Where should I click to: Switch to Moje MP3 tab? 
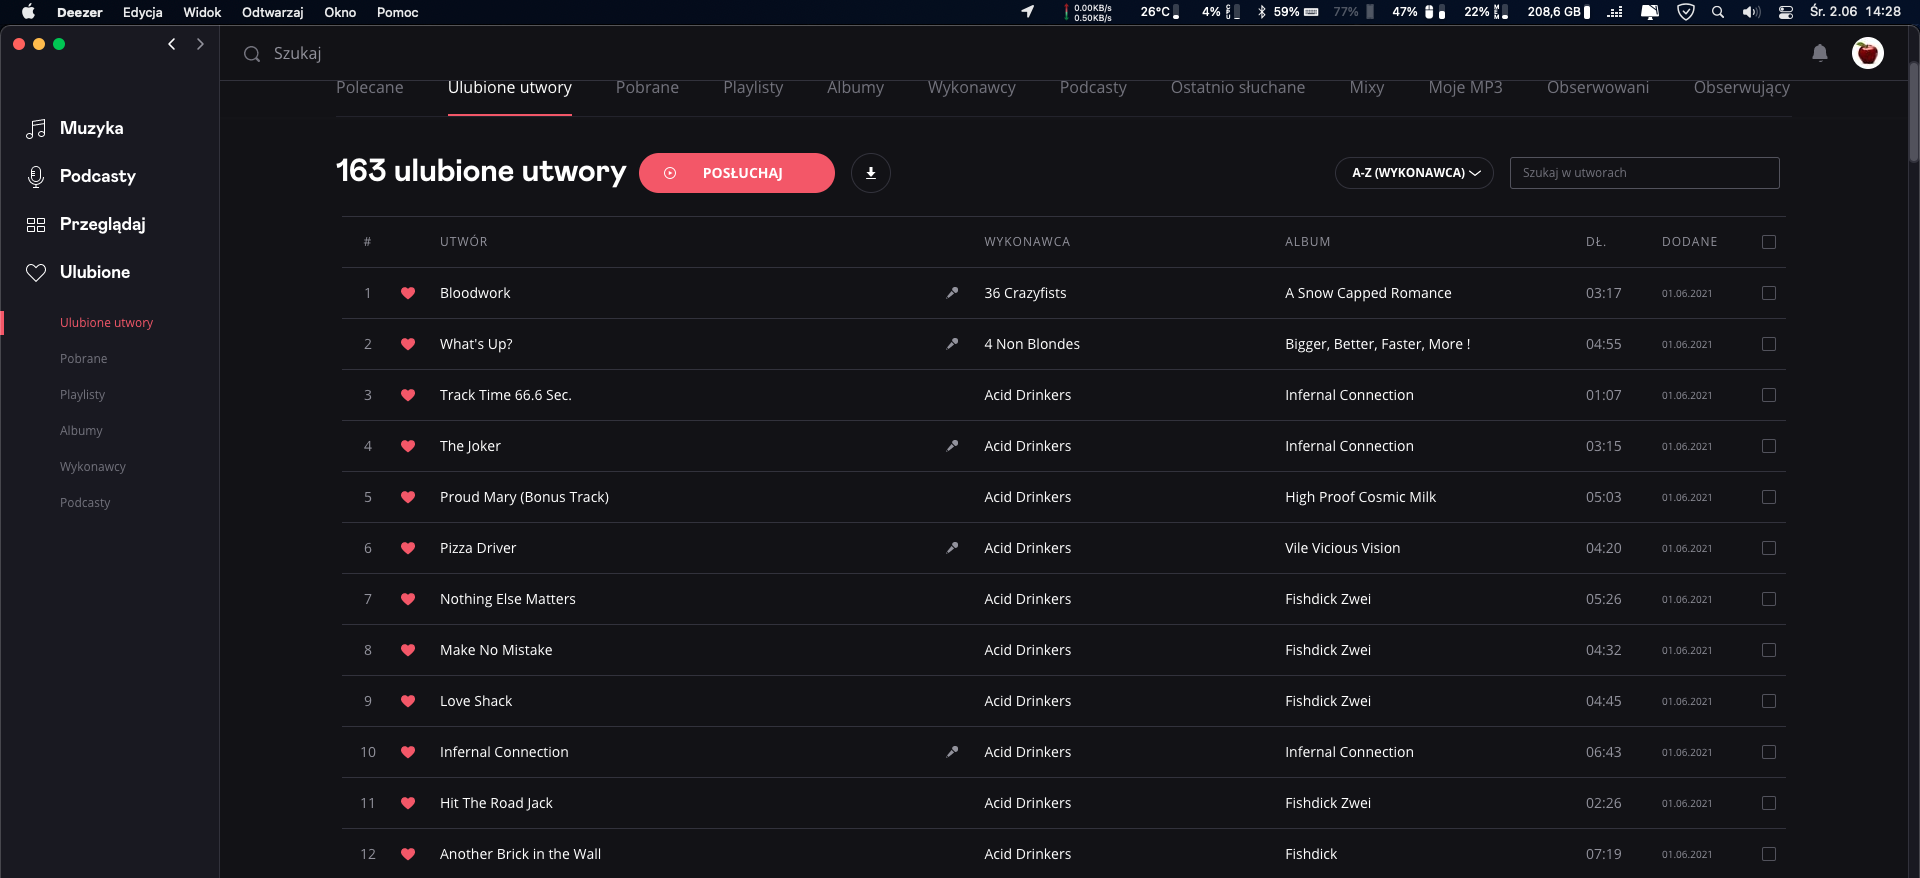point(1465,88)
